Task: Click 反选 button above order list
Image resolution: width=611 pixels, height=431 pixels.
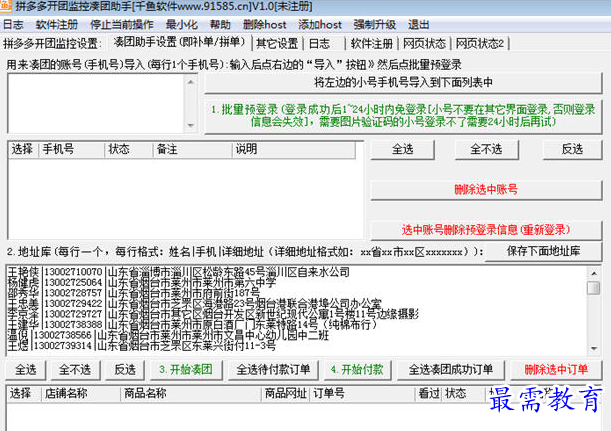Action: click(x=125, y=370)
